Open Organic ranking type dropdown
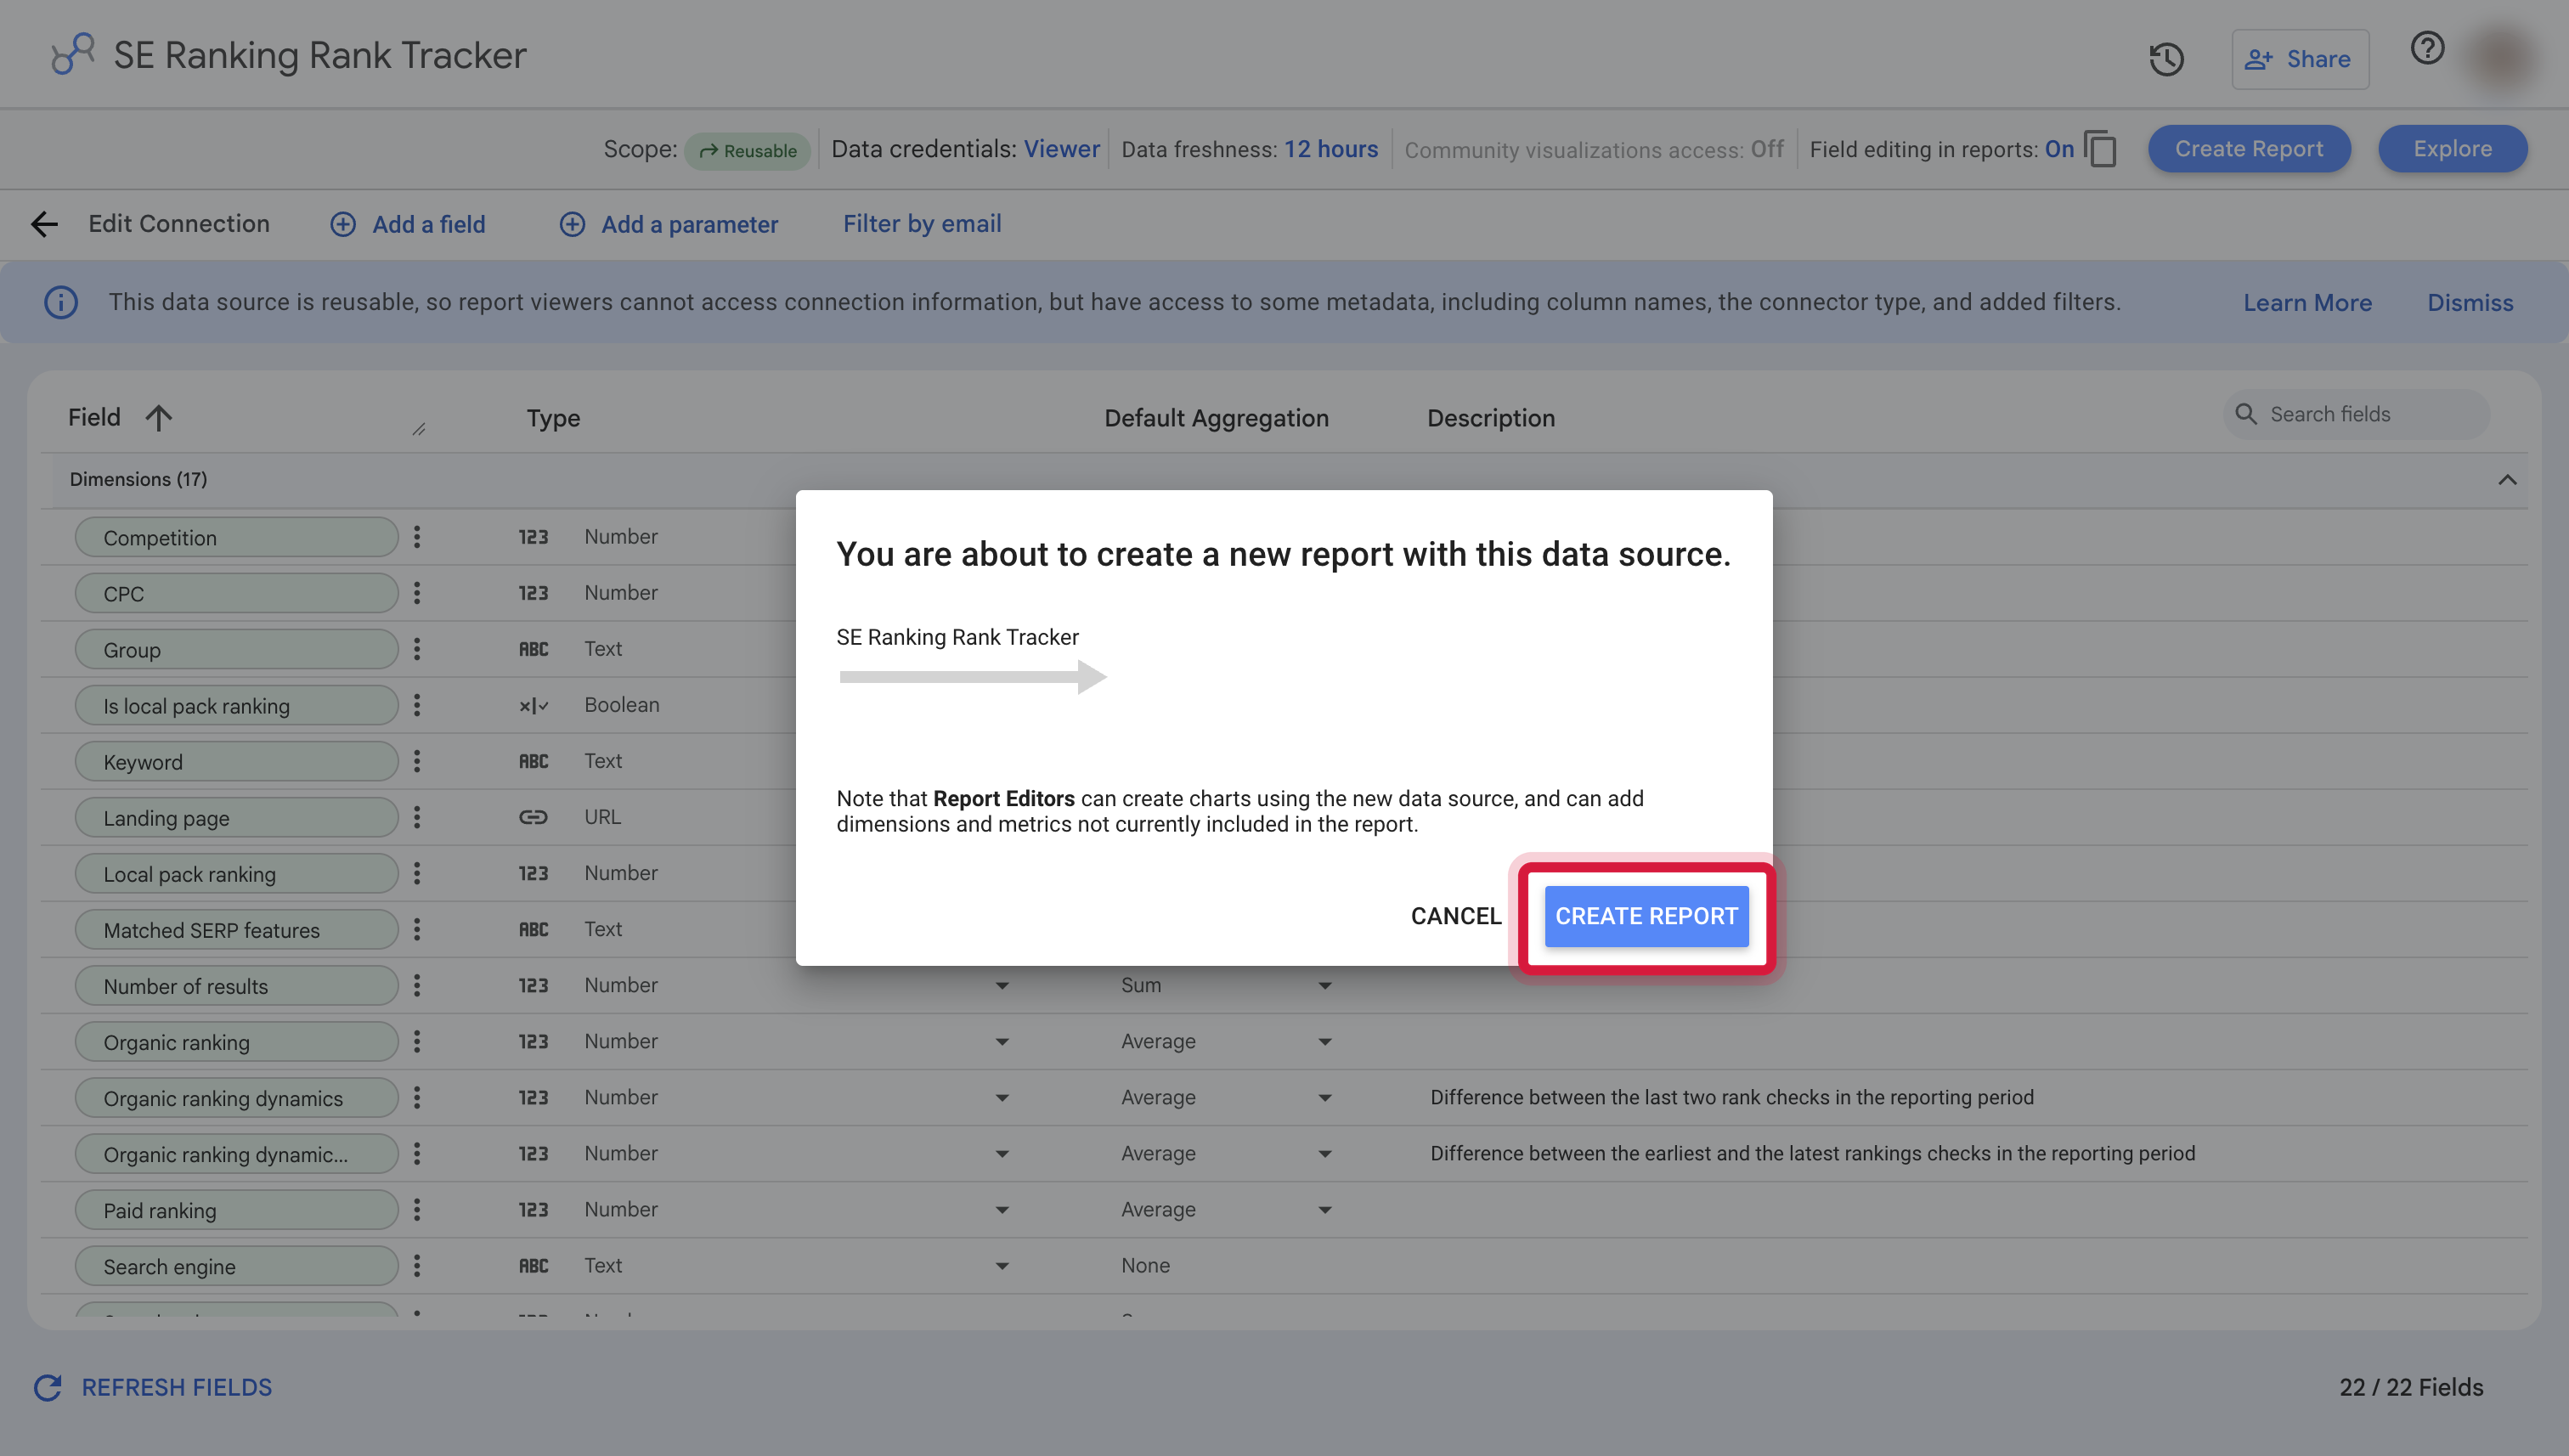 click(x=1001, y=1042)
